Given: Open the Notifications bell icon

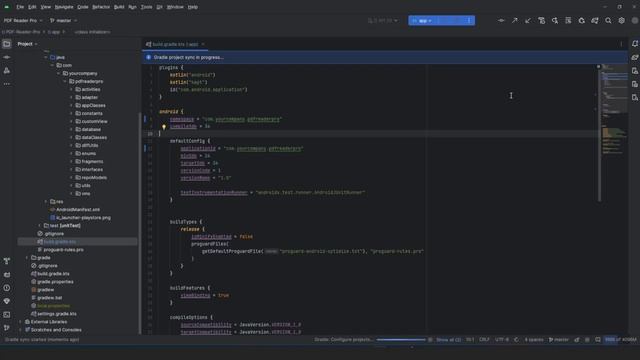Looking at the screenshot, I should [635, 44].
